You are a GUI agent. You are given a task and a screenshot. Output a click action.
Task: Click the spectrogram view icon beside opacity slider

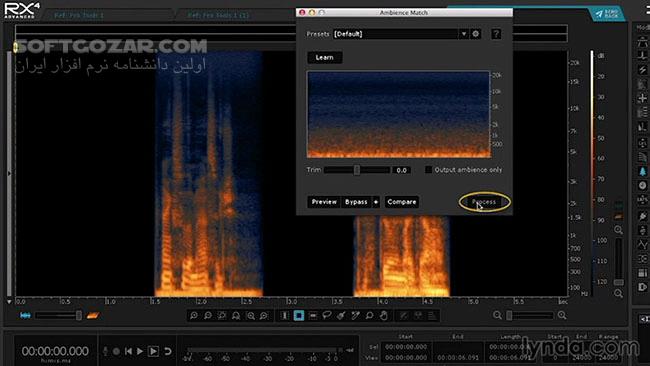93,316
